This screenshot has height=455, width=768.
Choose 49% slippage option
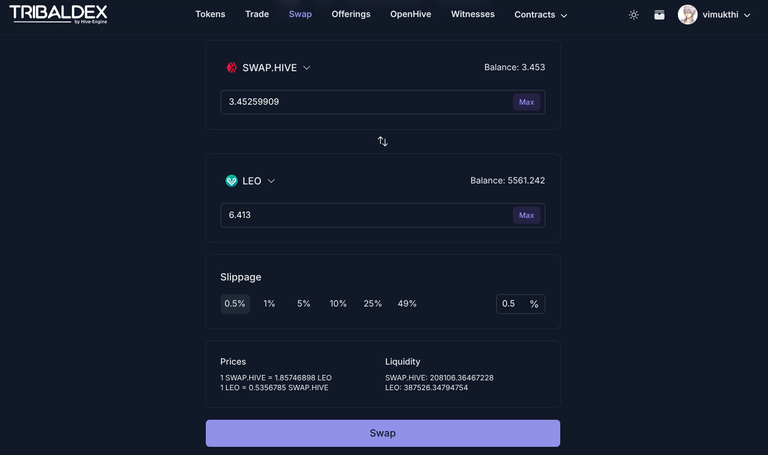tap(407, 304)
